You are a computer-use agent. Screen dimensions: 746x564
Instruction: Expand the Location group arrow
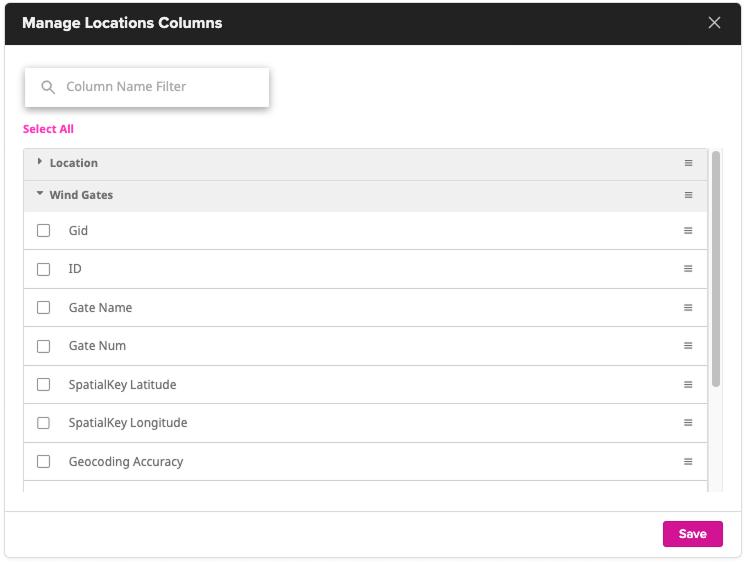pos(40,162)
